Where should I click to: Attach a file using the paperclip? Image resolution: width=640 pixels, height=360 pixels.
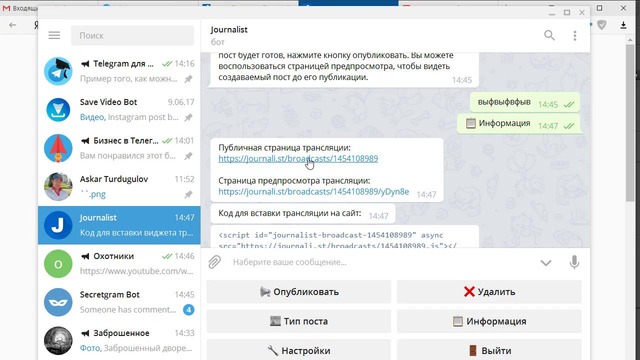214,262
